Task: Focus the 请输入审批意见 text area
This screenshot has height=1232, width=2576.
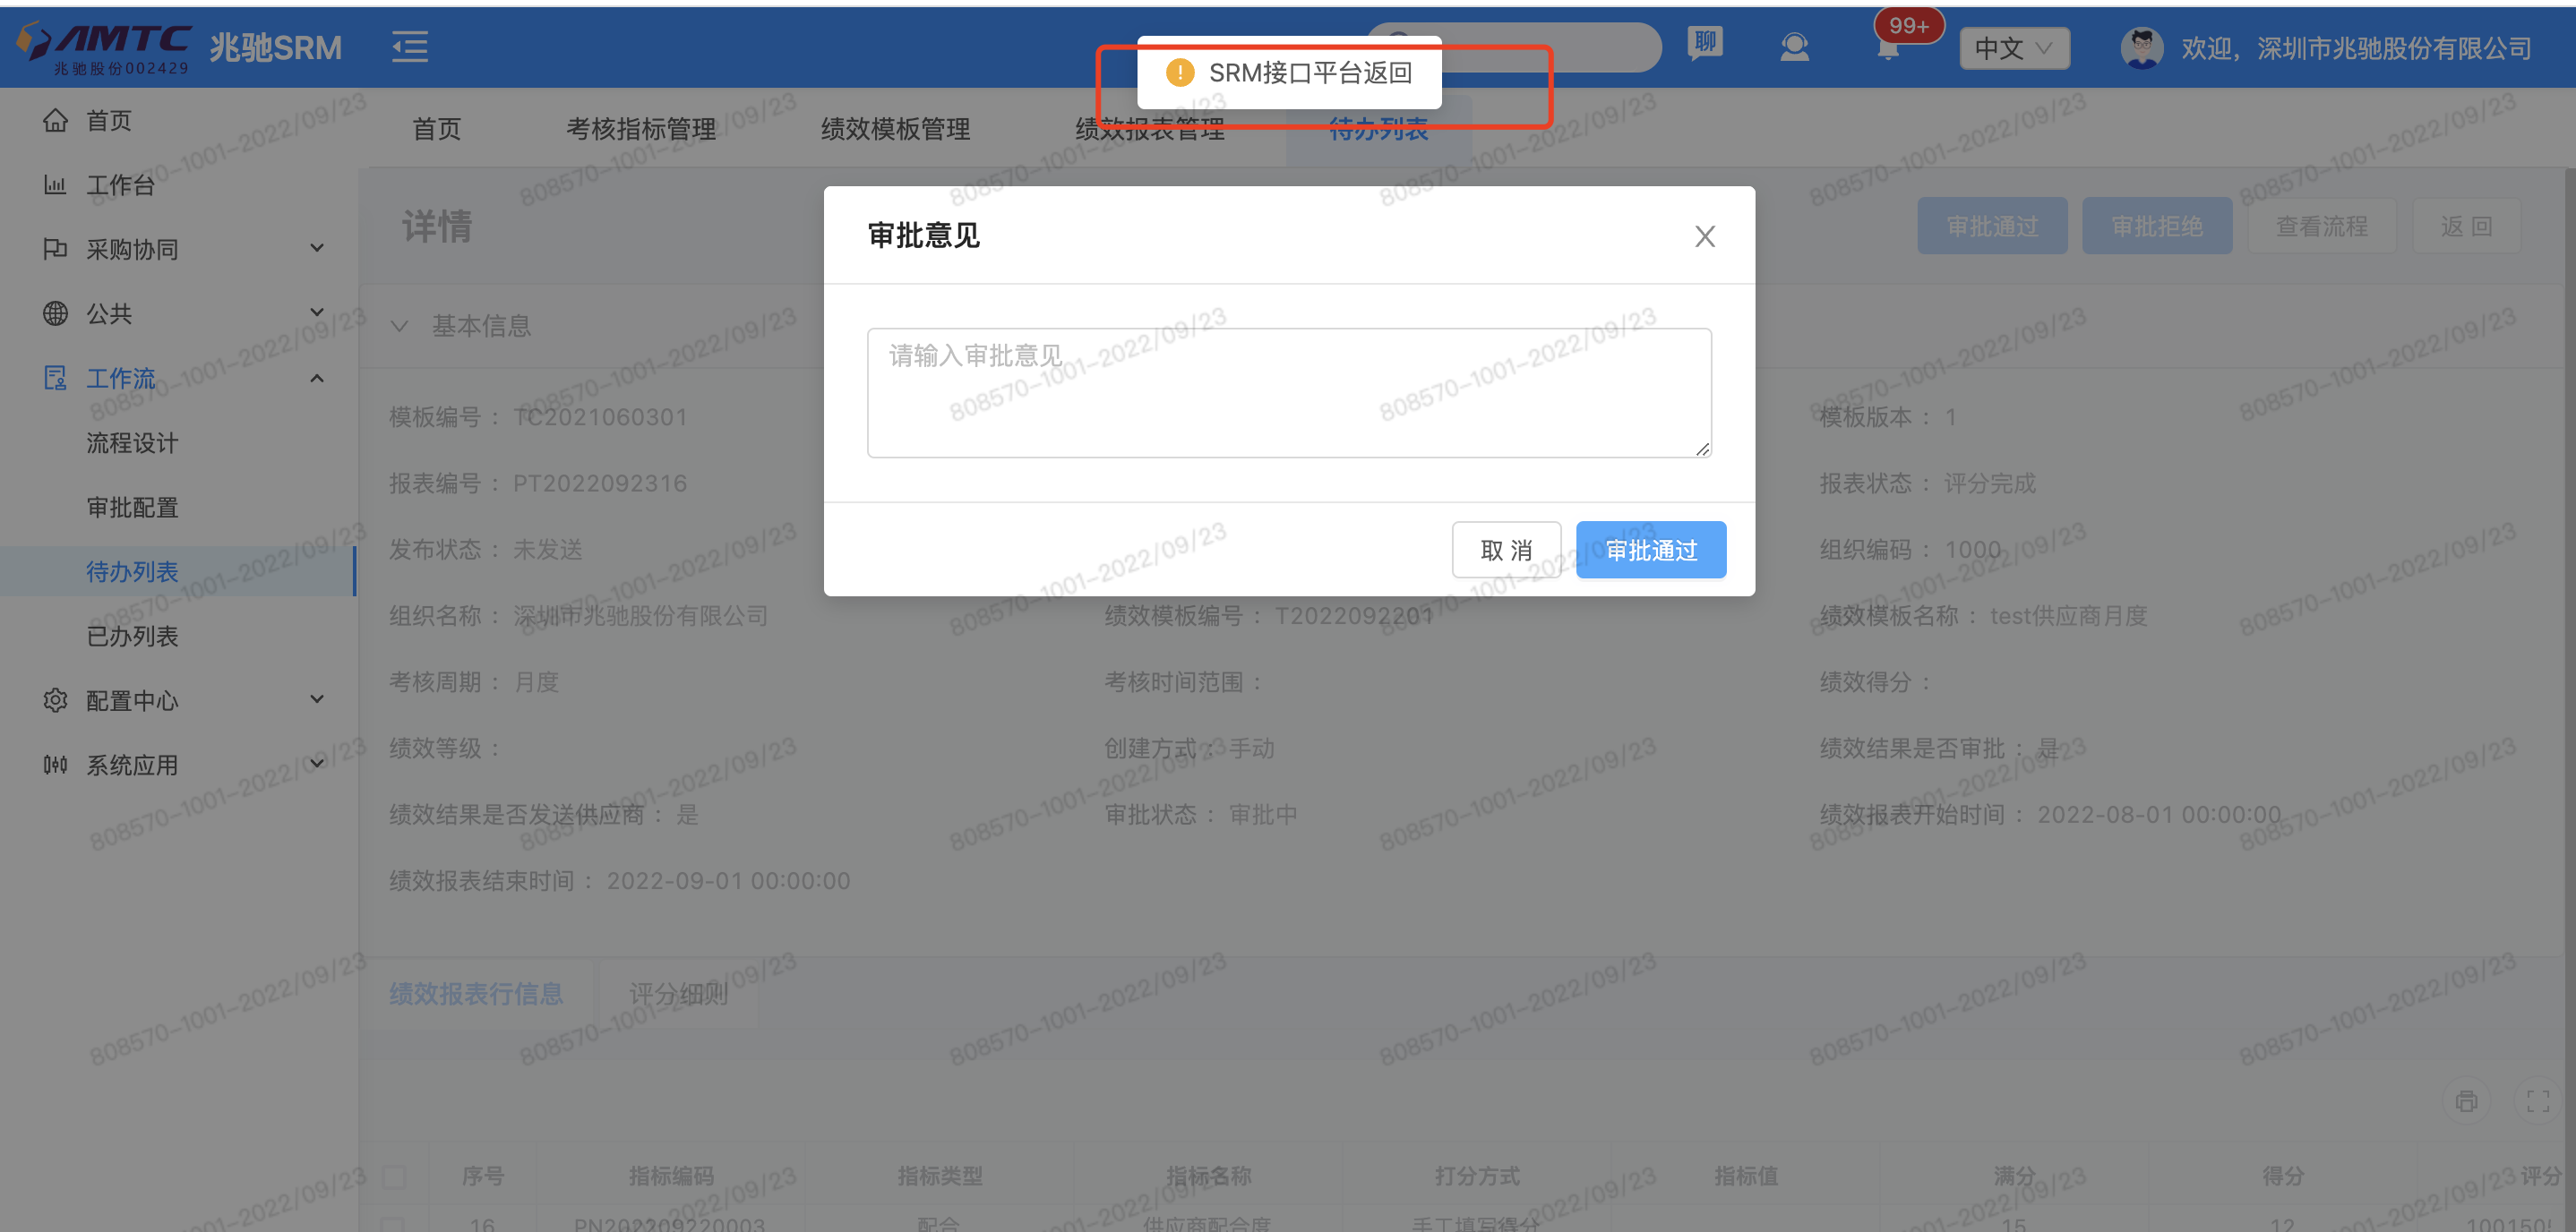Action: pos(1289,393)
